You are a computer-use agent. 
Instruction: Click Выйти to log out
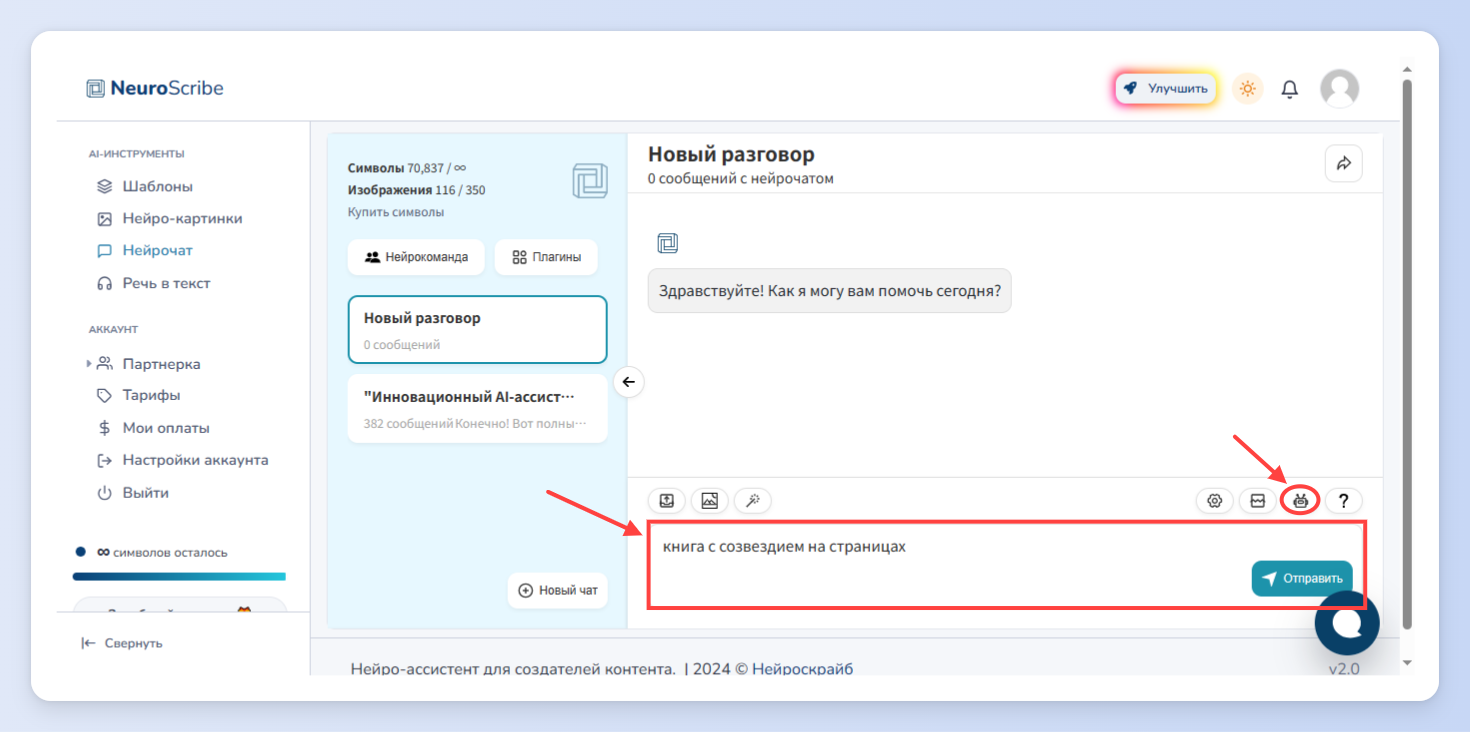145,493
